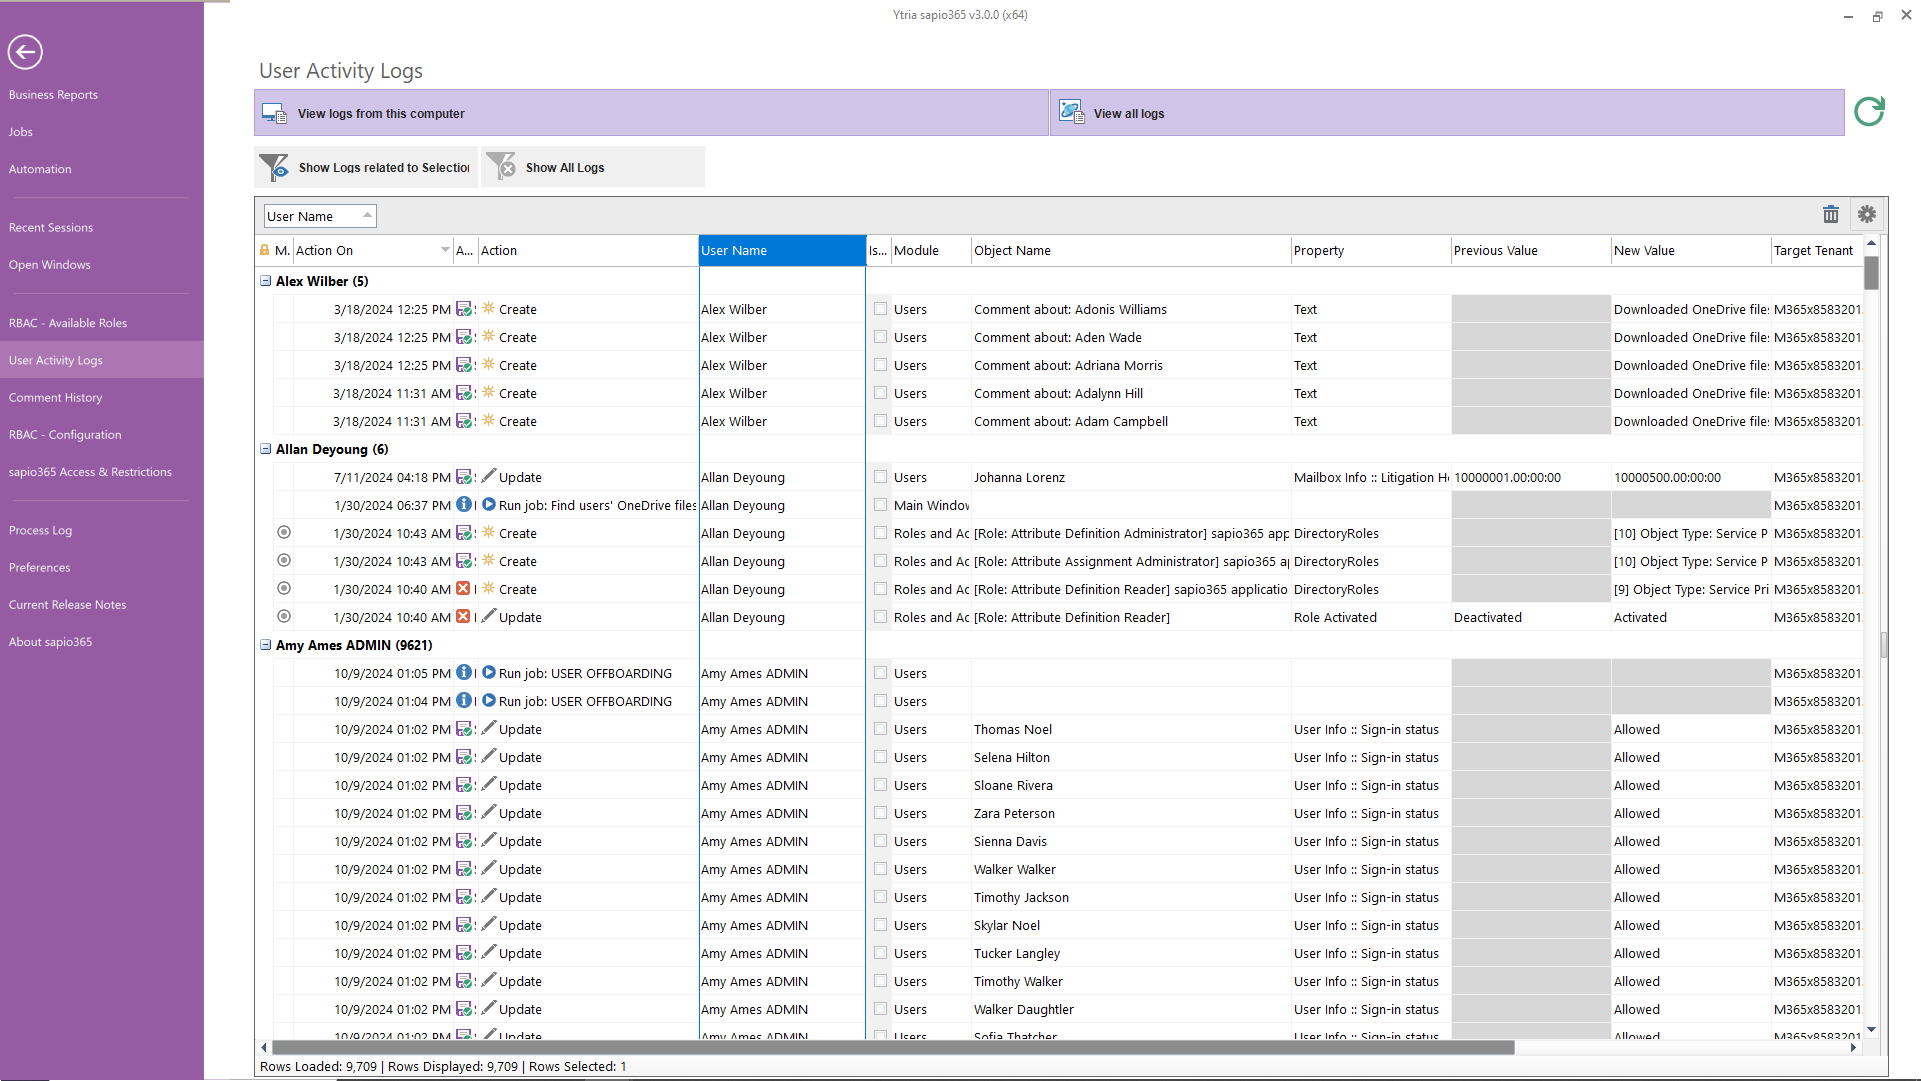Click the trash can delete icon
1921x1081 pixels.
1830,214
